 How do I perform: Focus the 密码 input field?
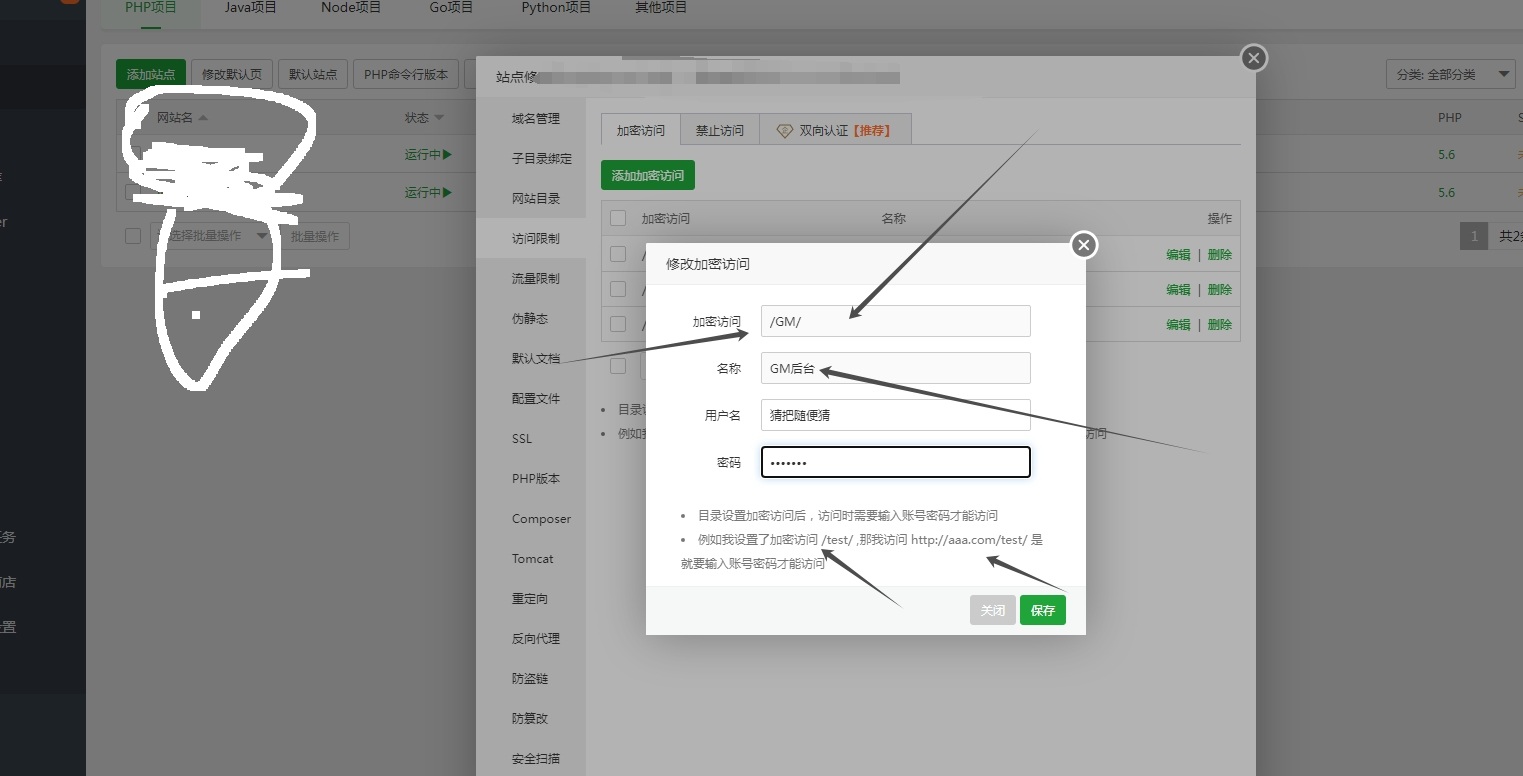pos(895,462)
